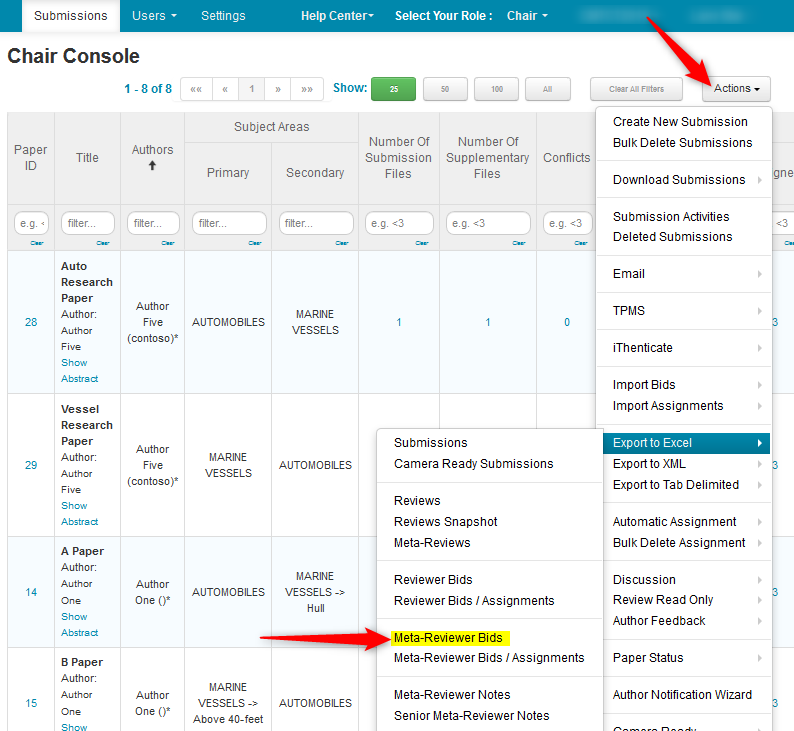Viewport: 794px width, 731px height.
Task: Expand the Help Center menu
Action: tap(337, 16)
